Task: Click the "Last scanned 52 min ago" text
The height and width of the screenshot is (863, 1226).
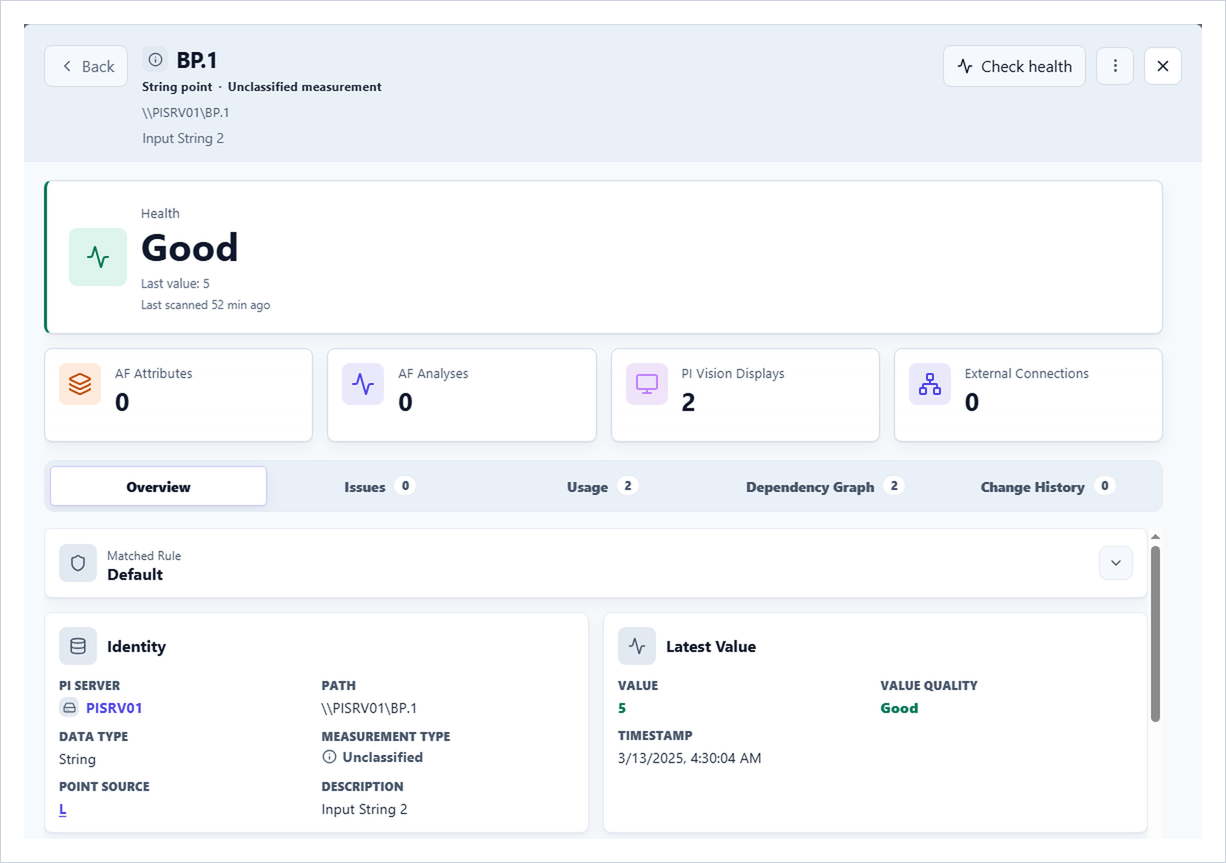Action: 205,305
